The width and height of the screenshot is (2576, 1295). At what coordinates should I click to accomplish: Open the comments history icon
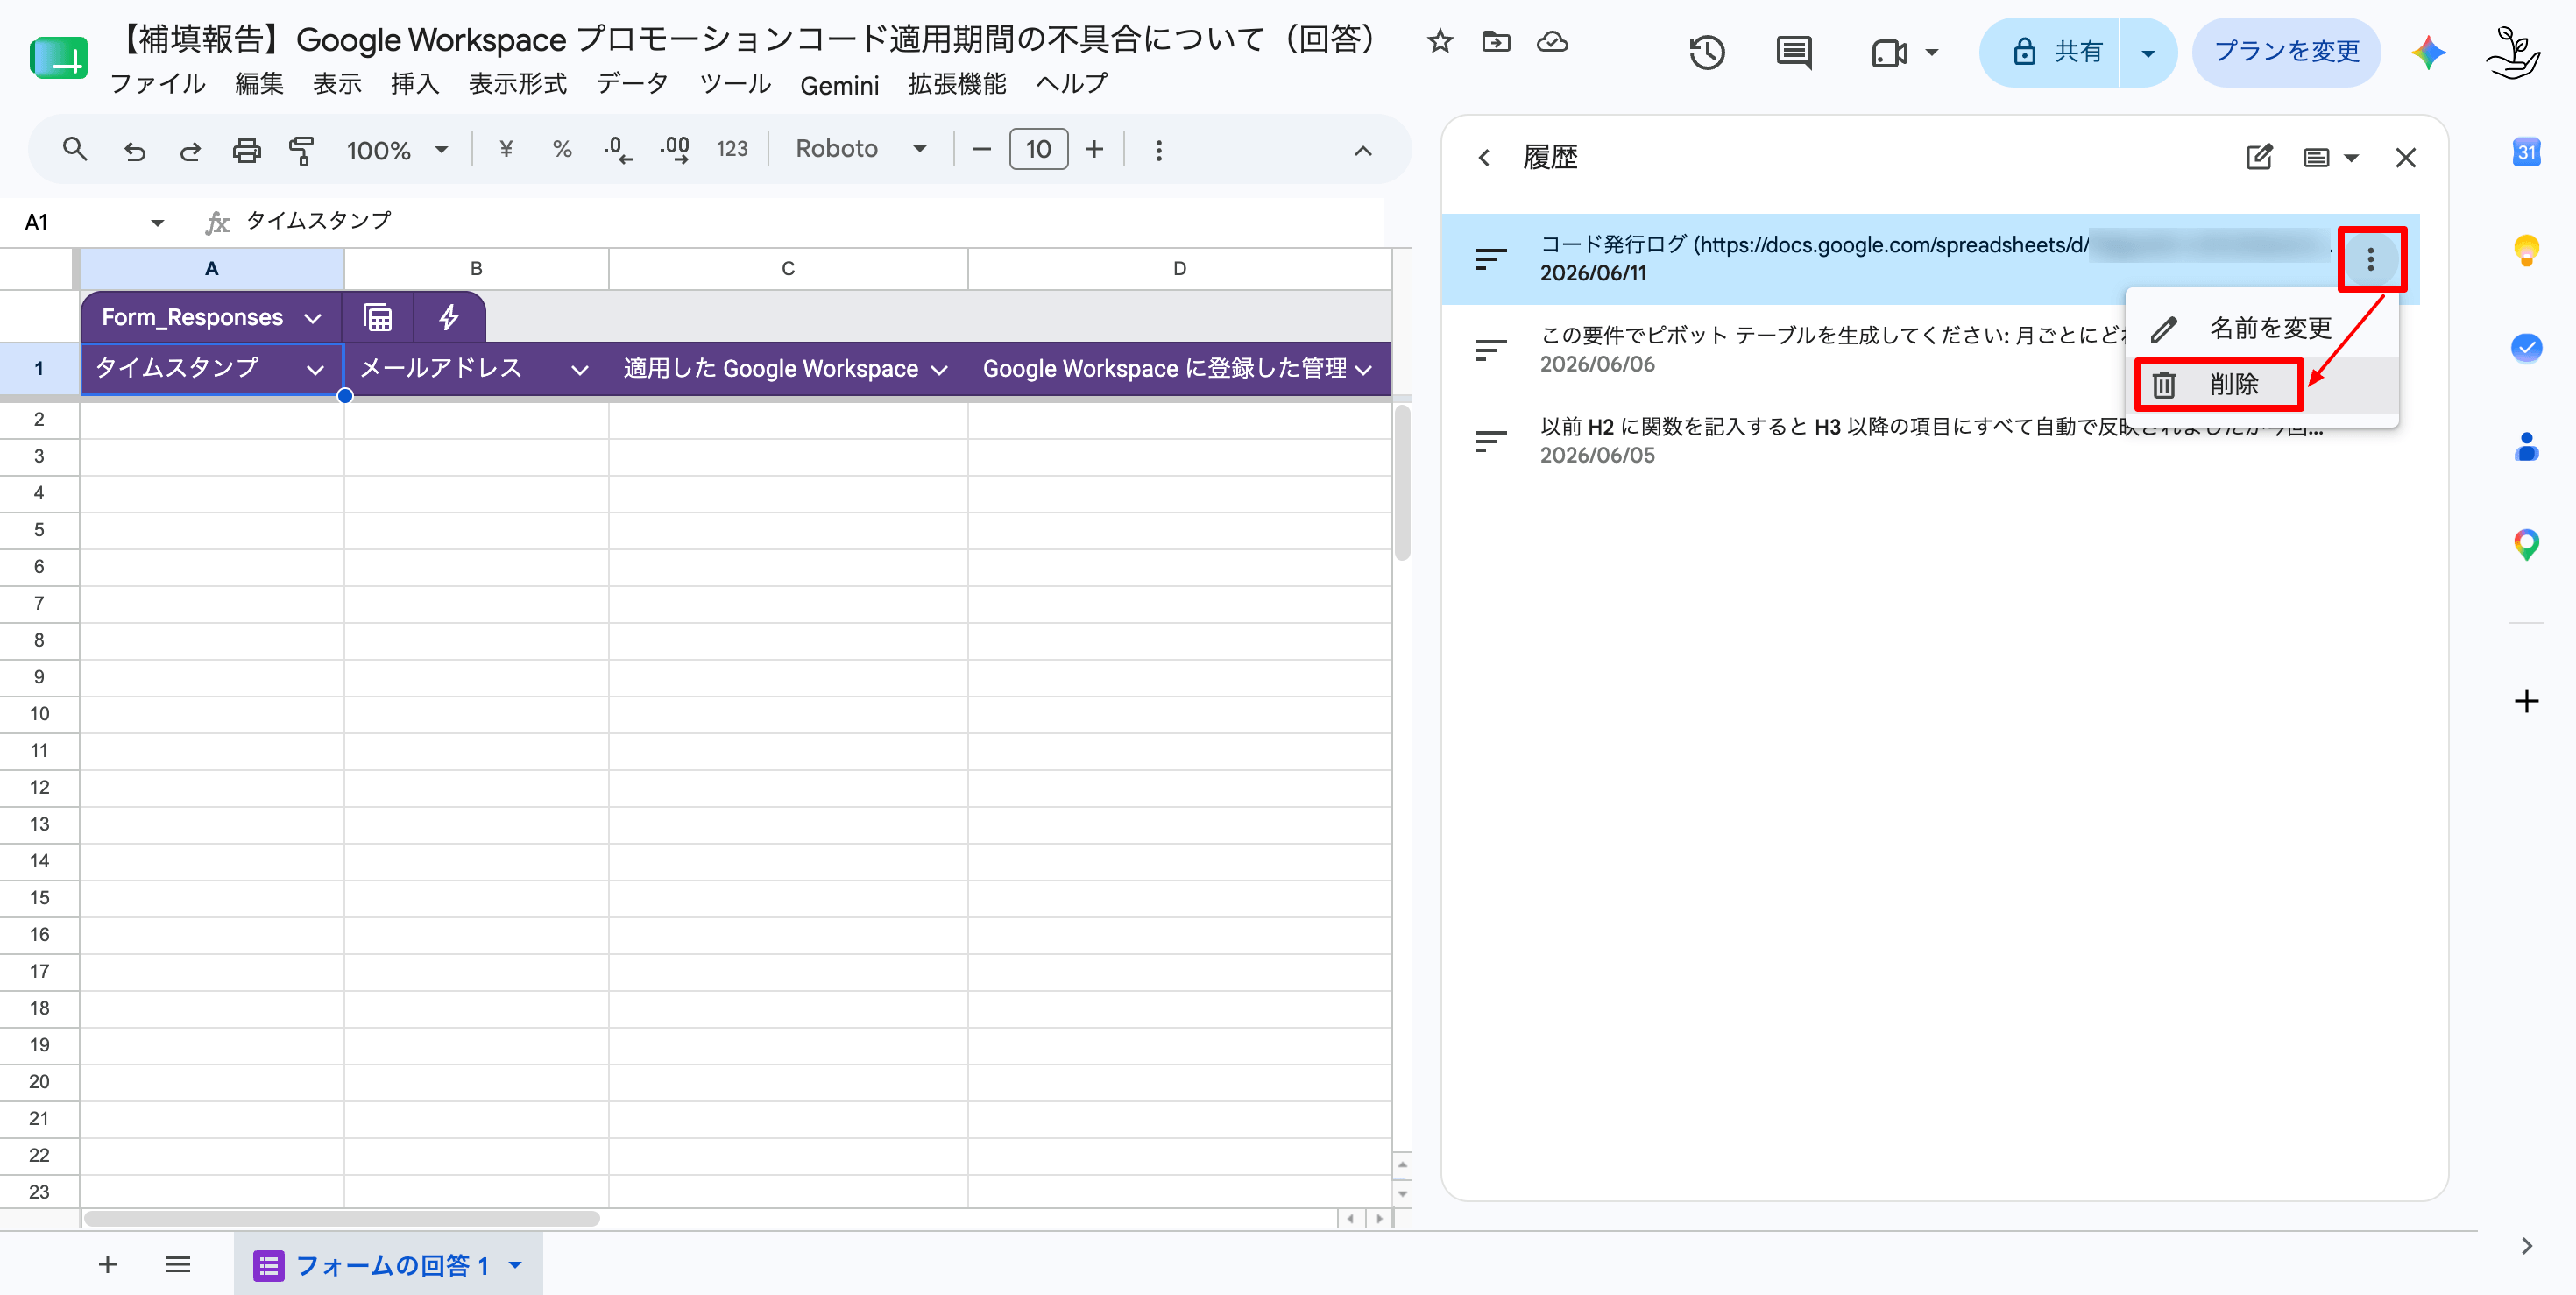(1794, 52)
